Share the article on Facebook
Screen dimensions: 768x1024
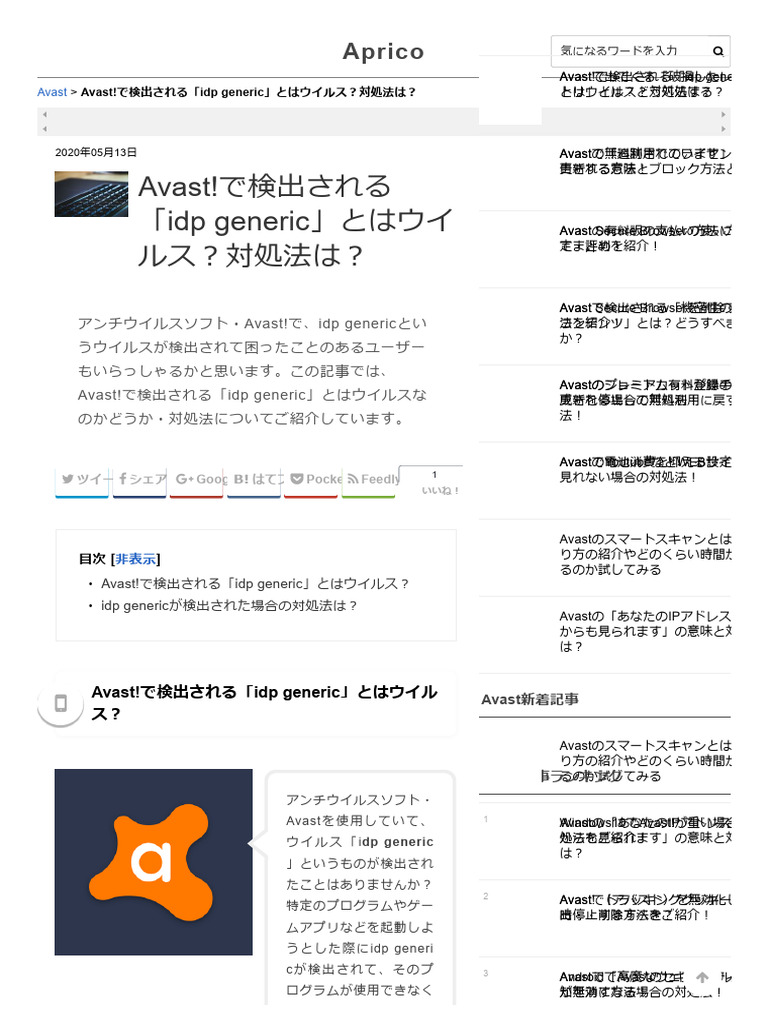[x=140, y=480]
